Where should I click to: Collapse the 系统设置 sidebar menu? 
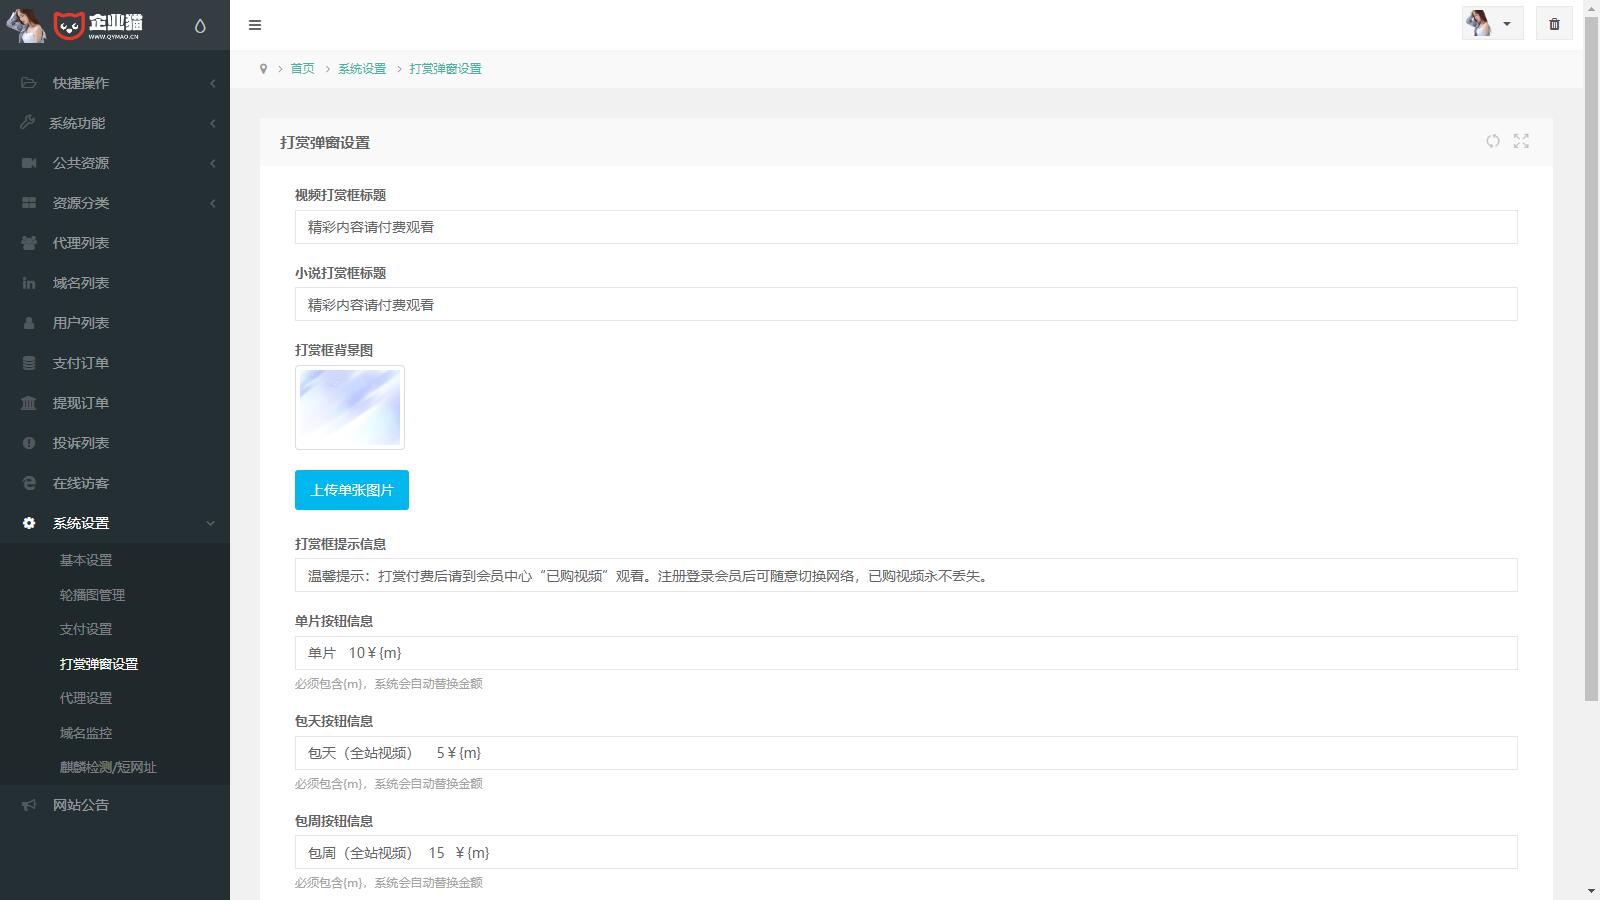click(x=80, y=523)
